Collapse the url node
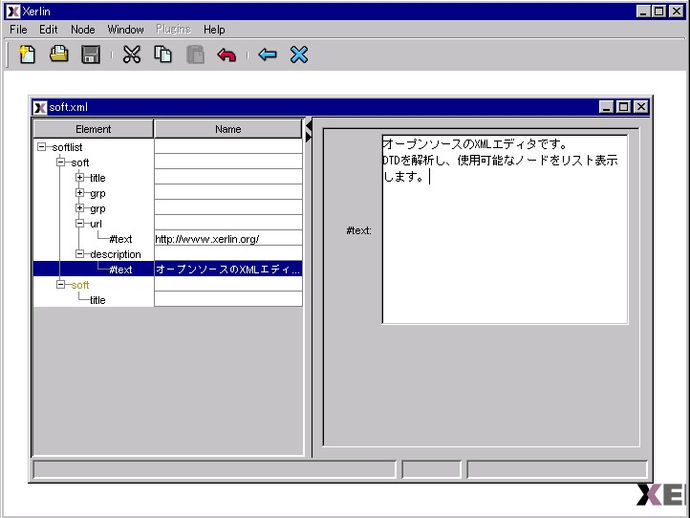Screen dimensions: 690x518 coord(80,223)
